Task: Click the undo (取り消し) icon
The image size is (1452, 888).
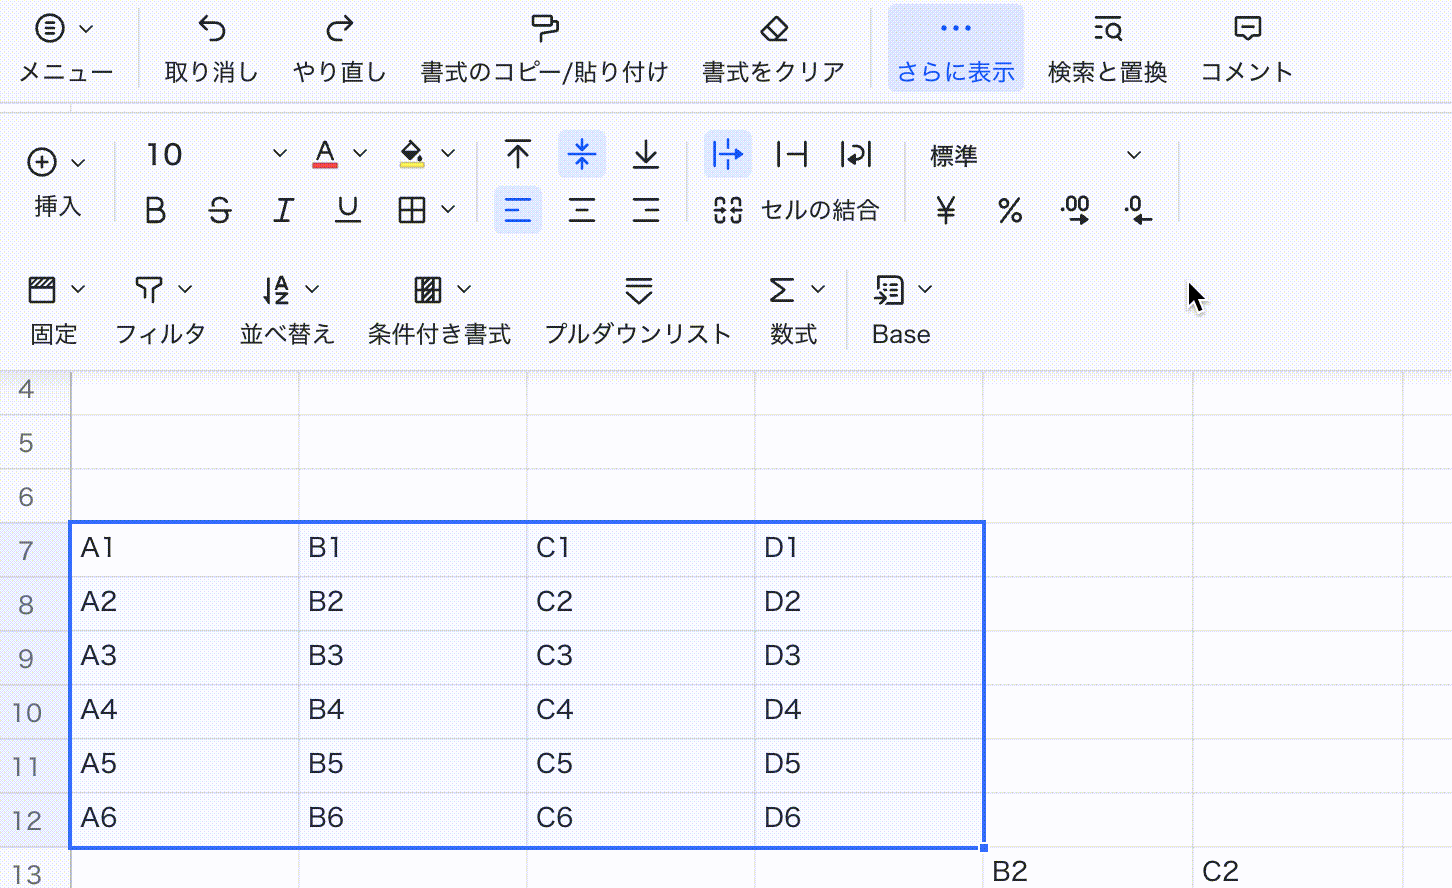Action: 211,29
